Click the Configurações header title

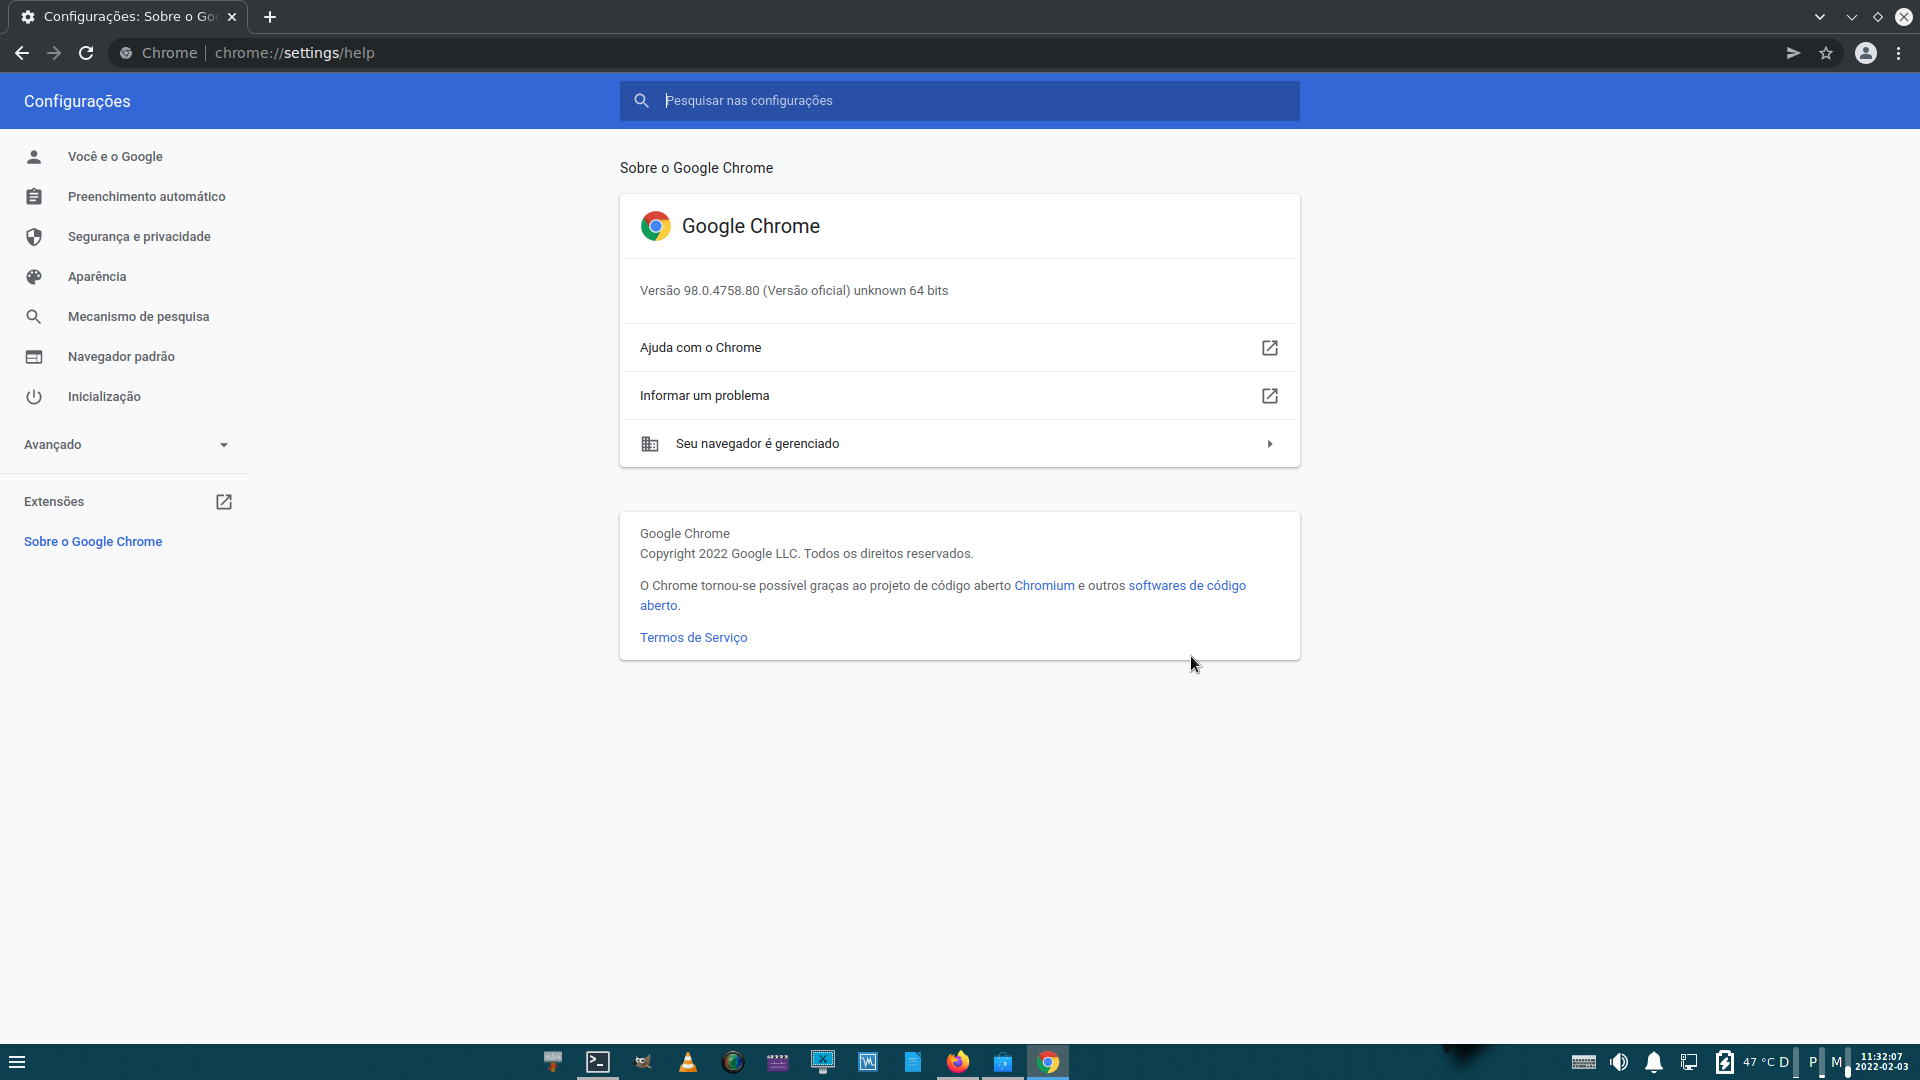pos(77,101)
